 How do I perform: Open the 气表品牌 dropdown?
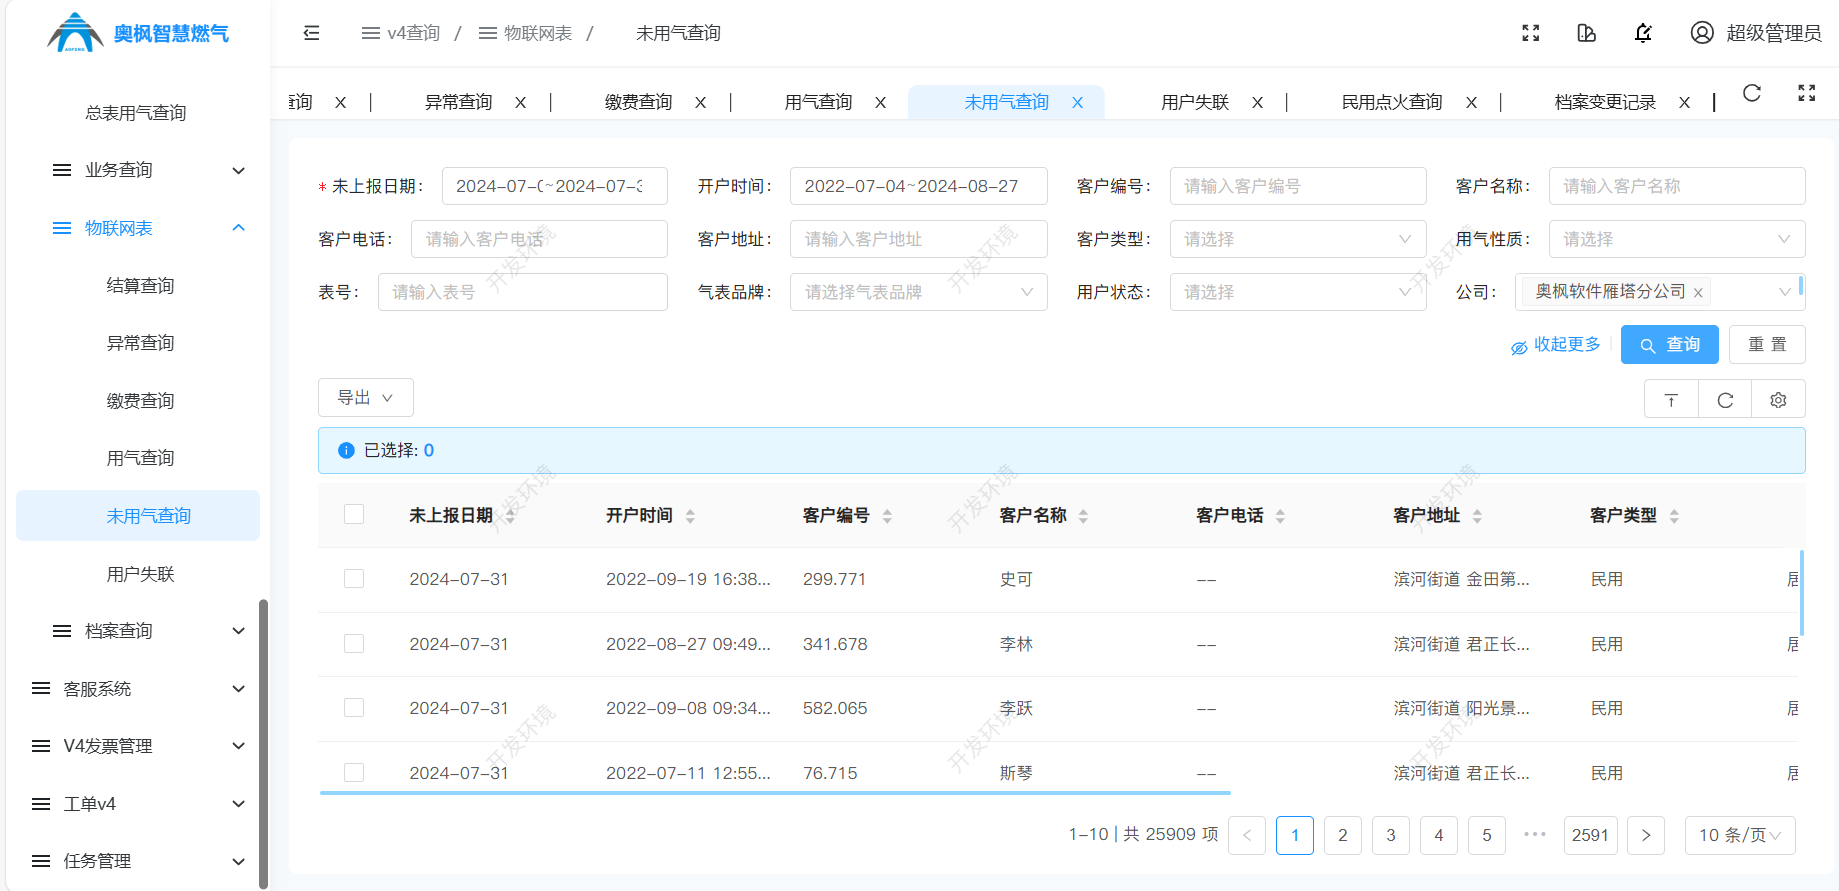pyautogui.click(x=919, y=292)
